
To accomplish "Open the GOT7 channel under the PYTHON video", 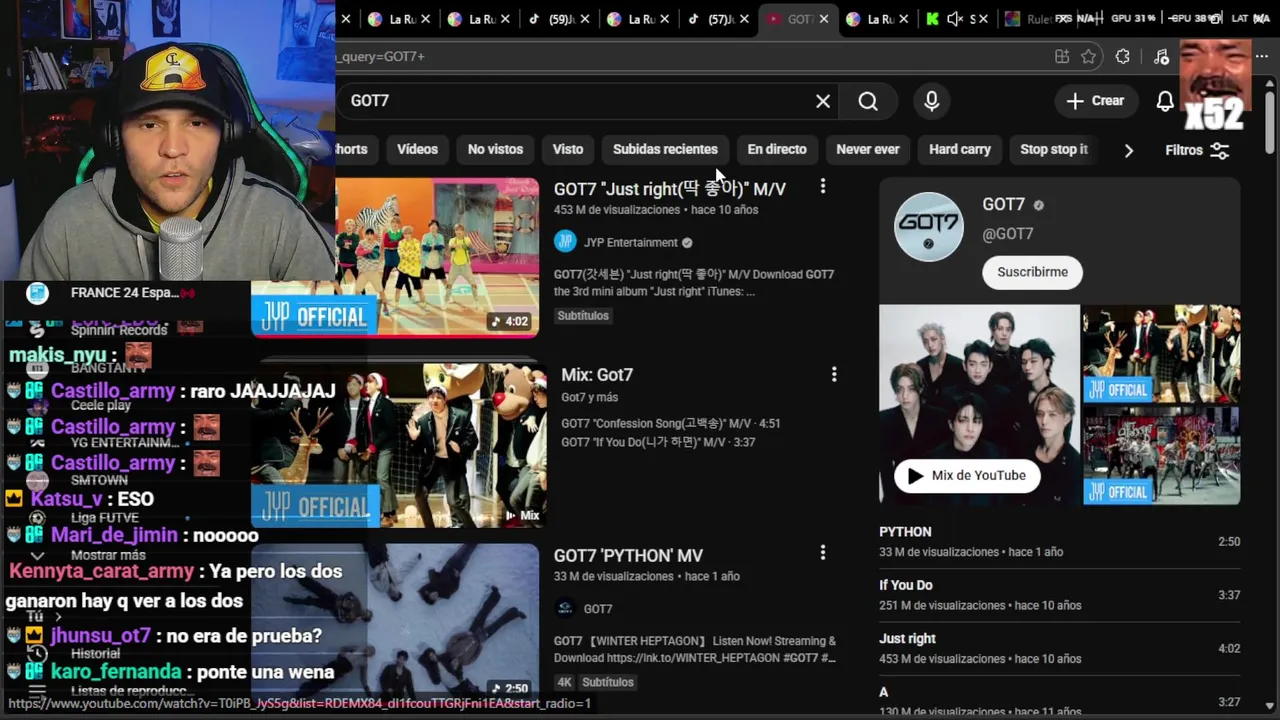I will (x=598, y=609).
